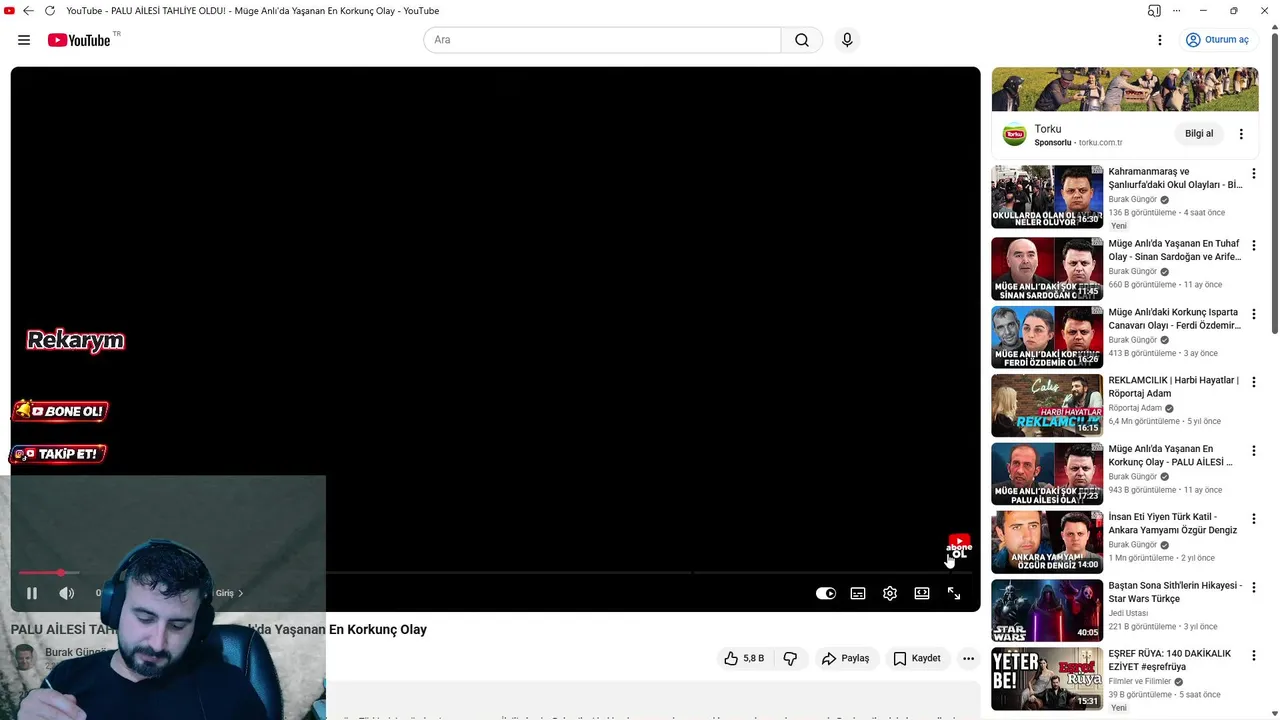Open the YouTube hamburger guide menu
1280x720 pixels.
pyautogui.click(x=24, y=40)
